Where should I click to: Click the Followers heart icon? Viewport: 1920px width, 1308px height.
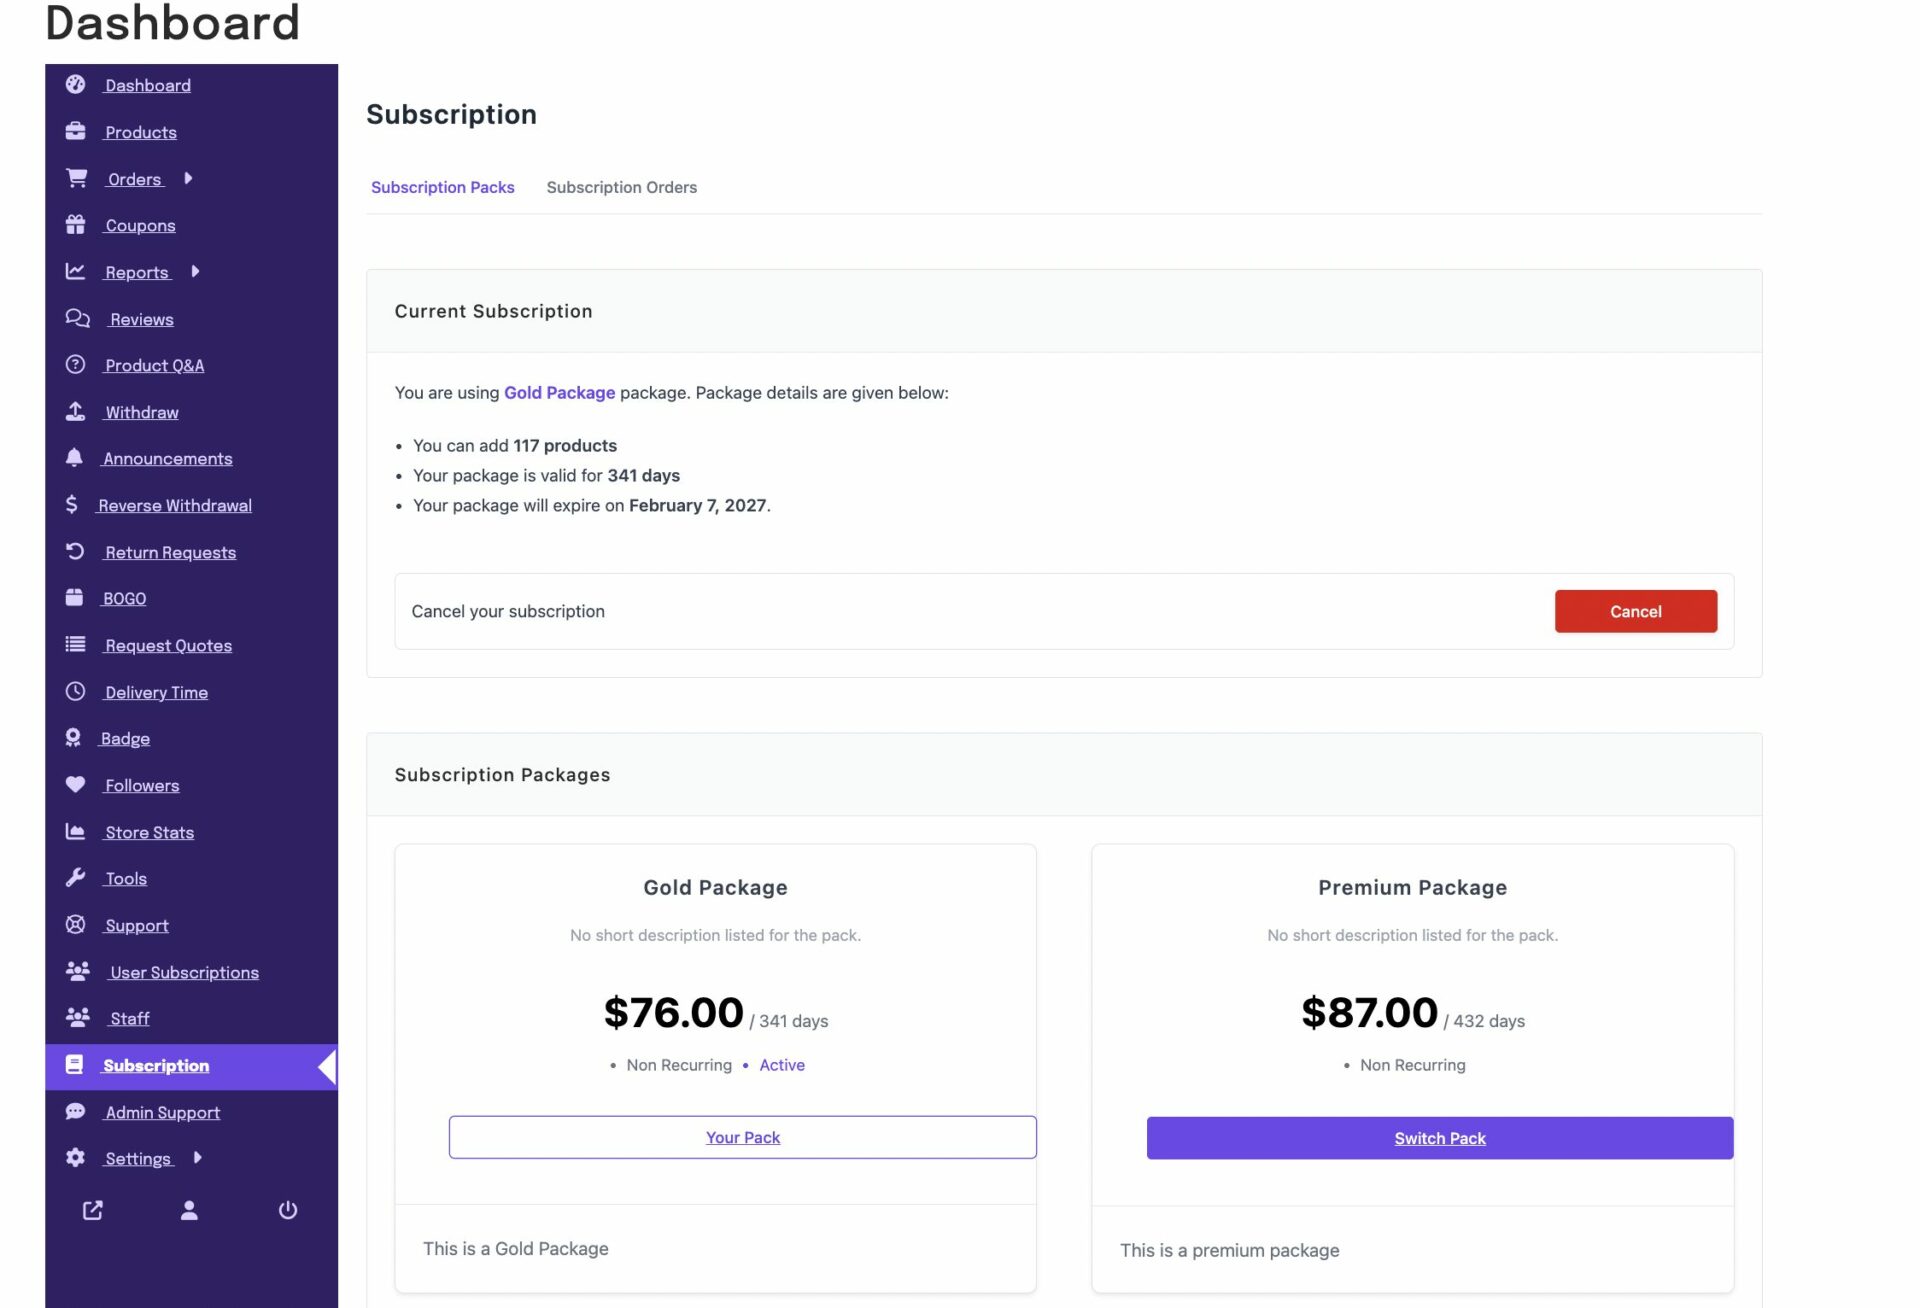click(75, 785)
